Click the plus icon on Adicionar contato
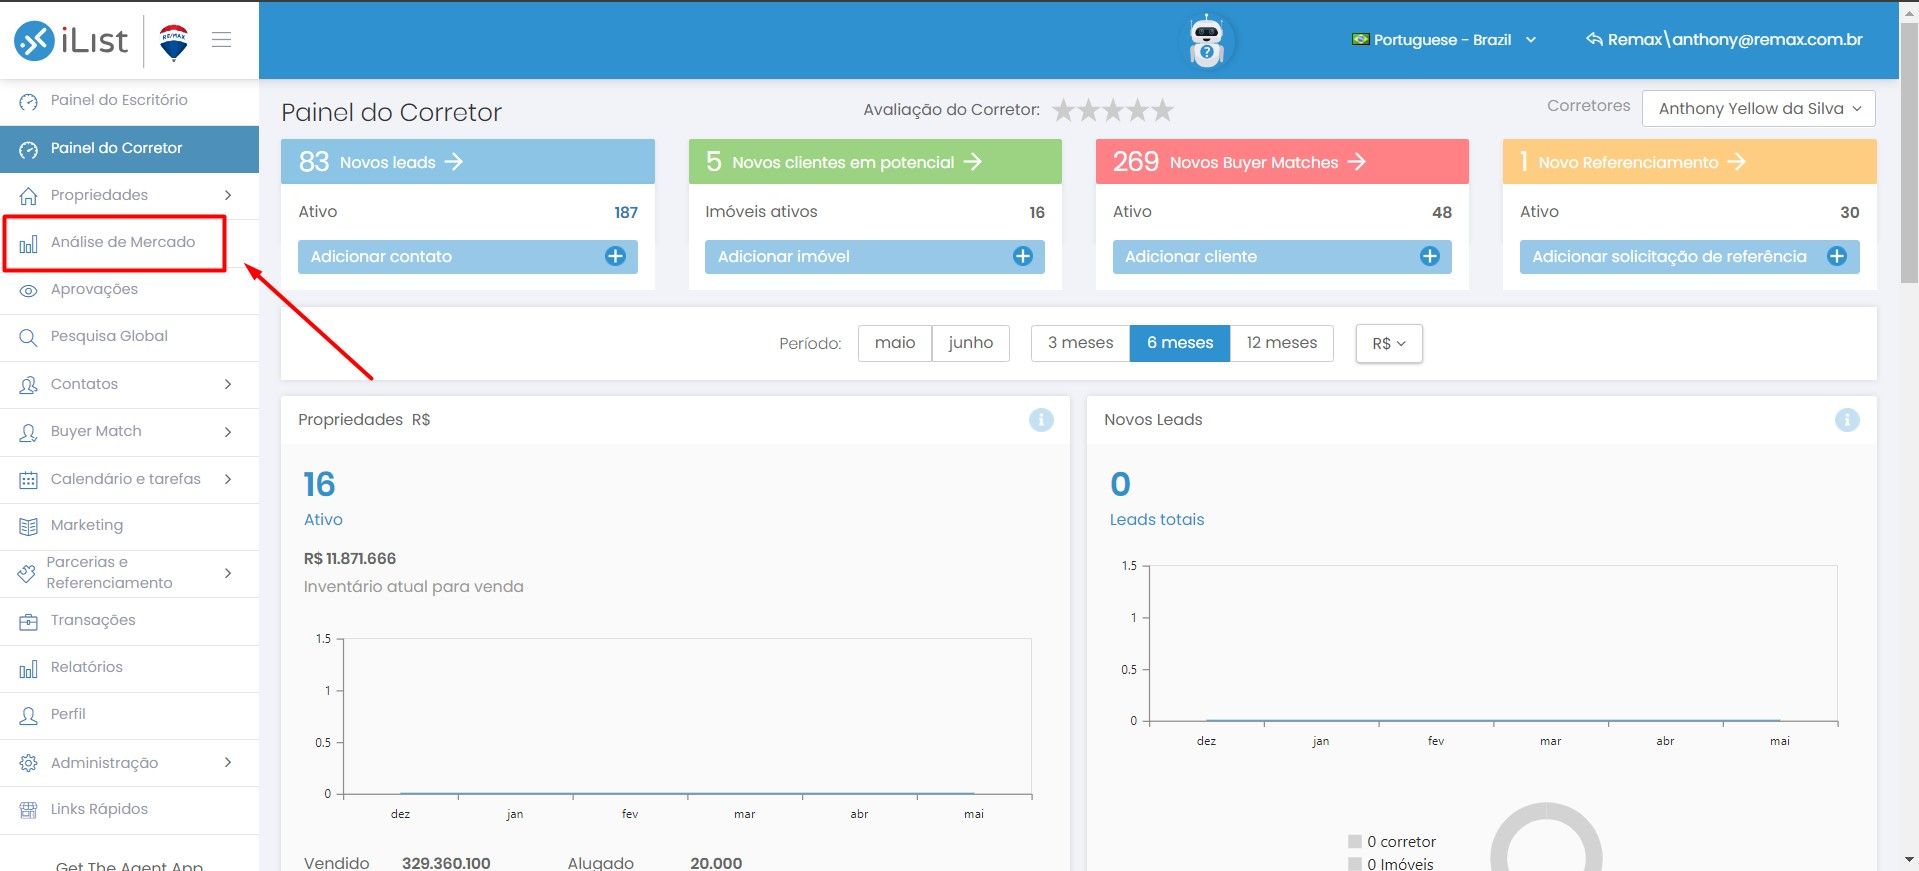Screen dimensions: 1919x871 tap(615, 257)
